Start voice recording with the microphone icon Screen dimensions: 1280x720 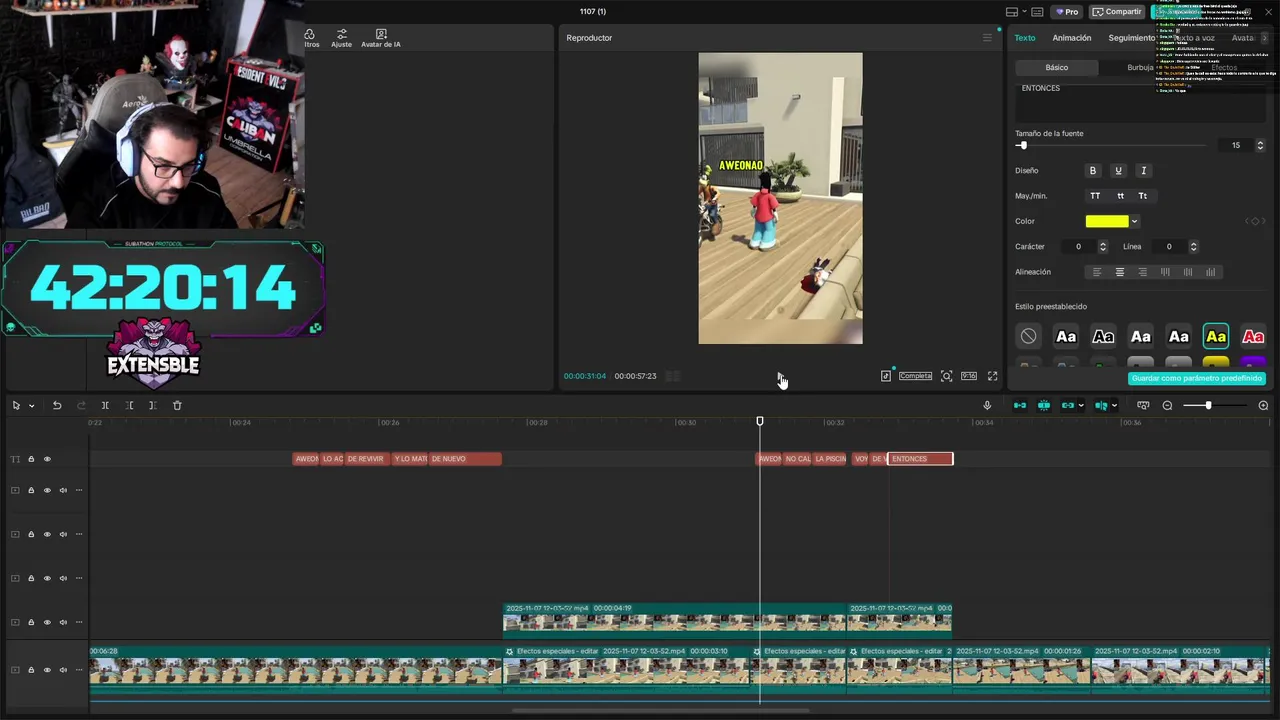point(987,405)
